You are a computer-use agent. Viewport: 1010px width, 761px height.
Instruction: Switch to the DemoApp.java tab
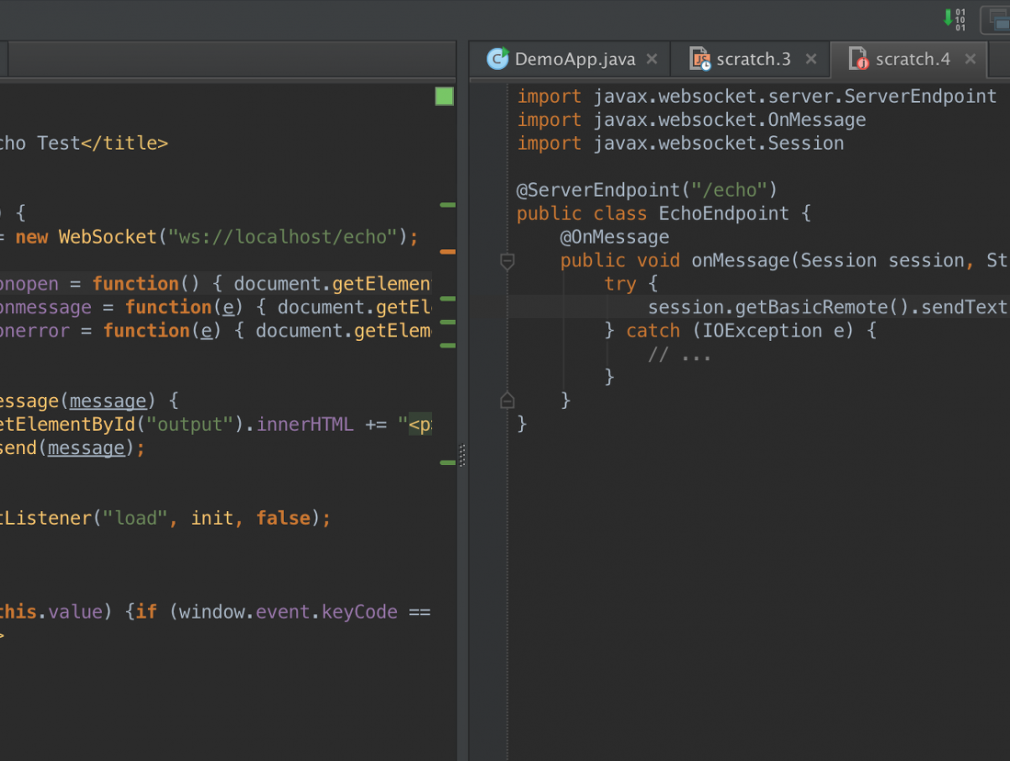(569, 59)
